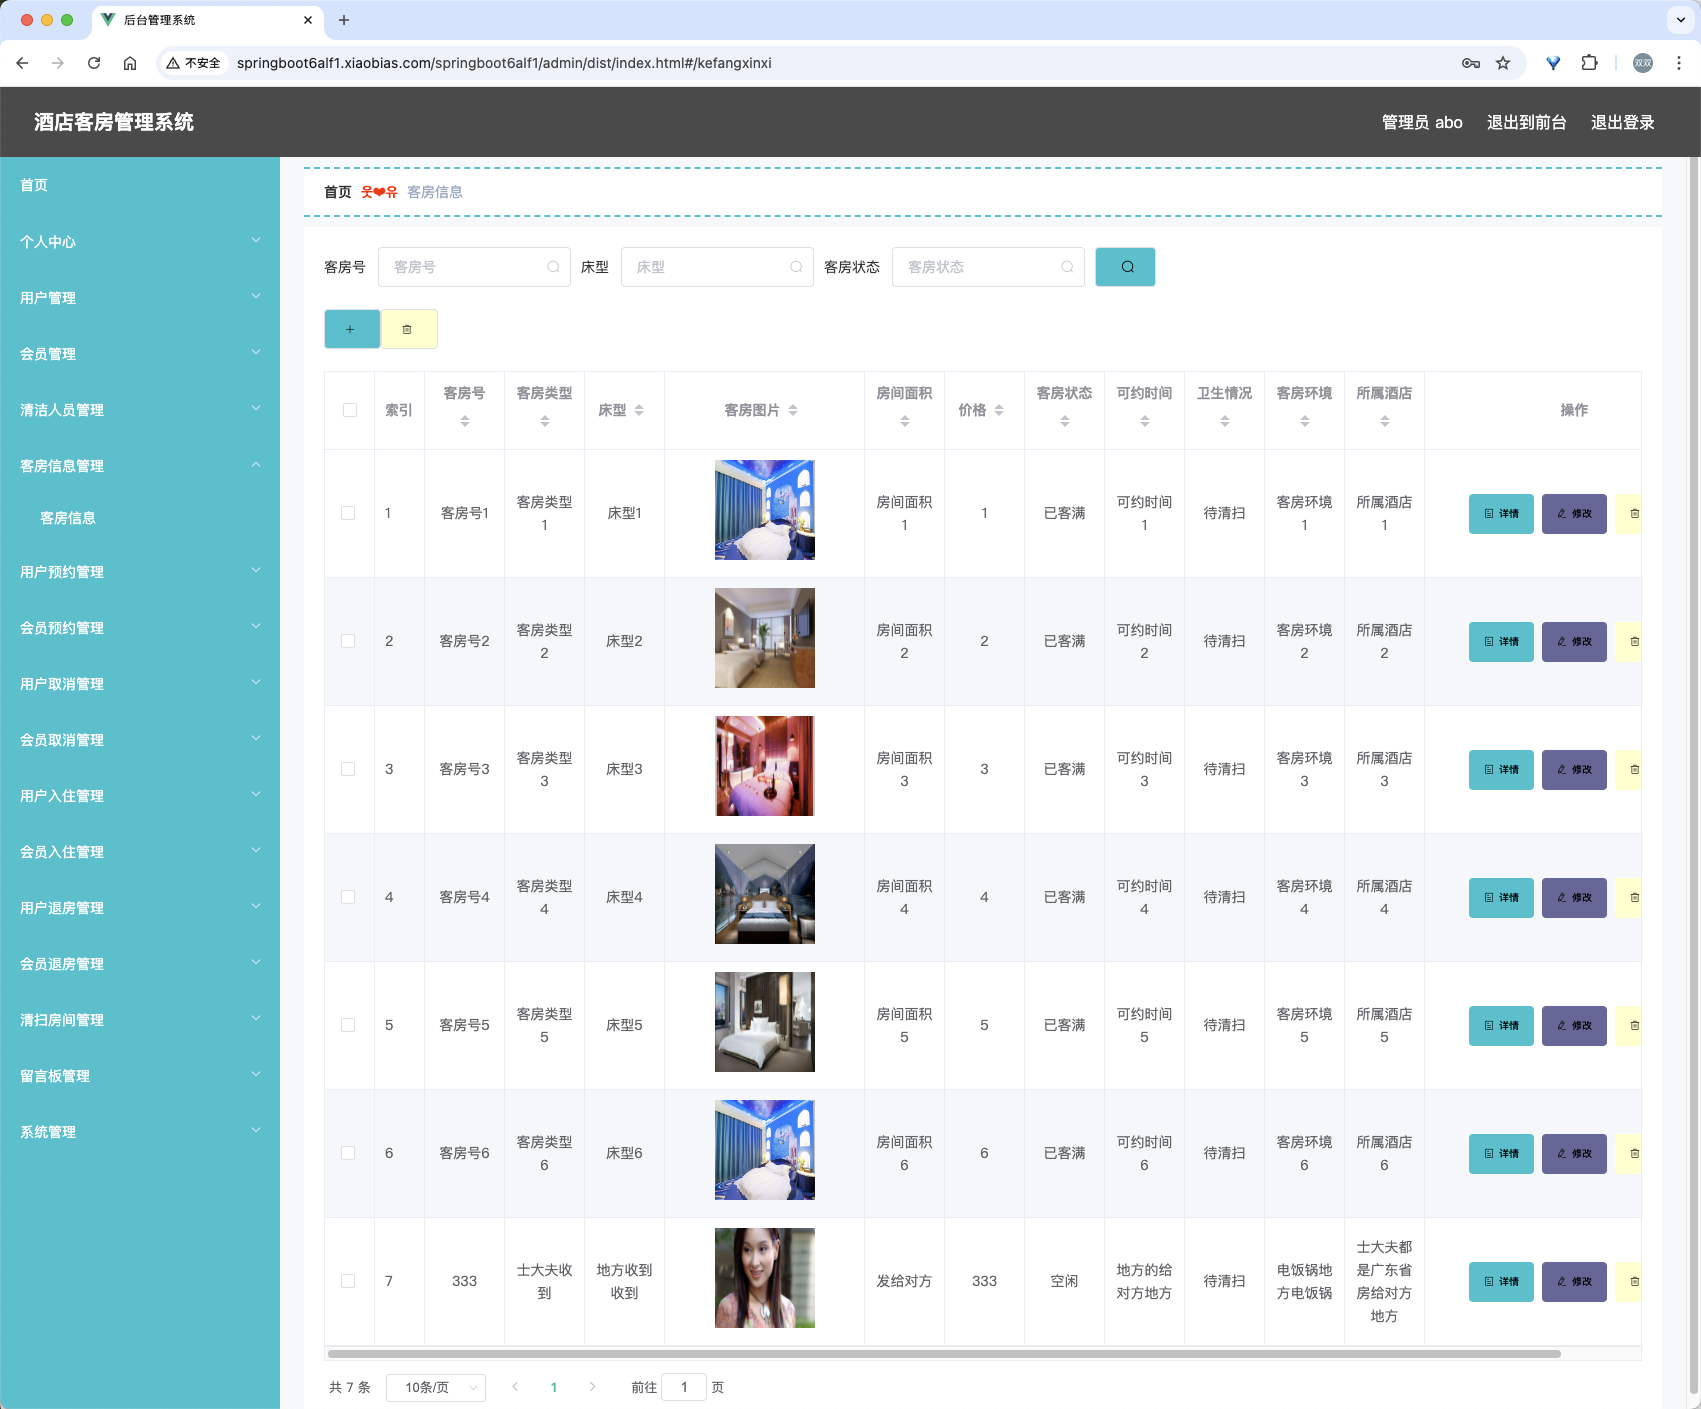The height and width of the screenshot is (1409, 1701).
Task: Click 退出到前台 in the header
Action: pos(1526,122)
